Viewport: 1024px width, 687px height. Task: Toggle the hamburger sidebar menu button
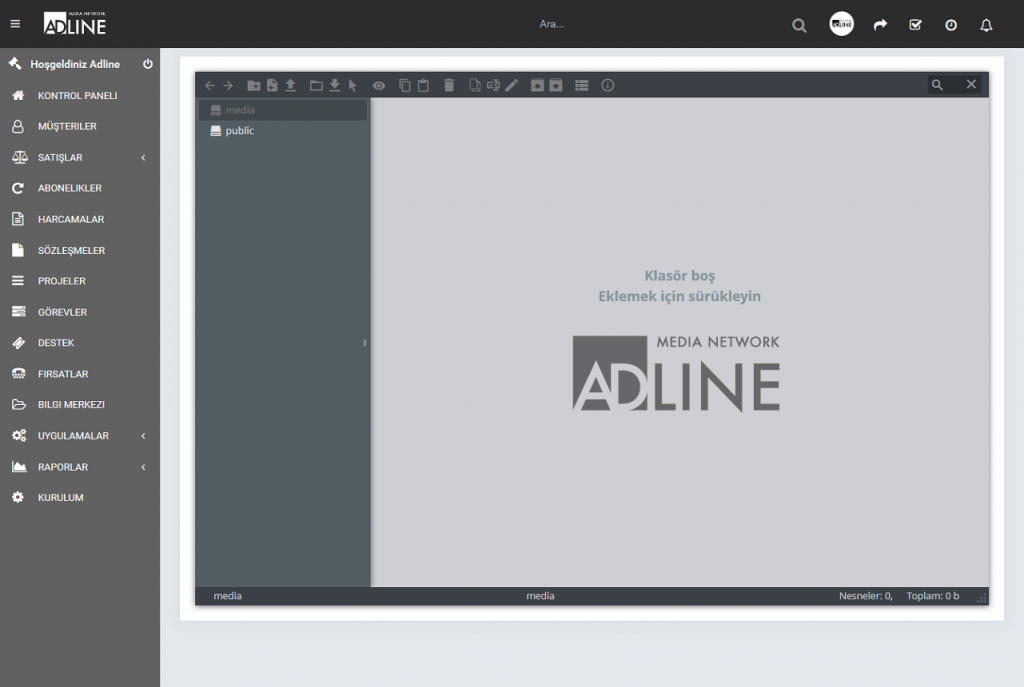pos(15,24)
